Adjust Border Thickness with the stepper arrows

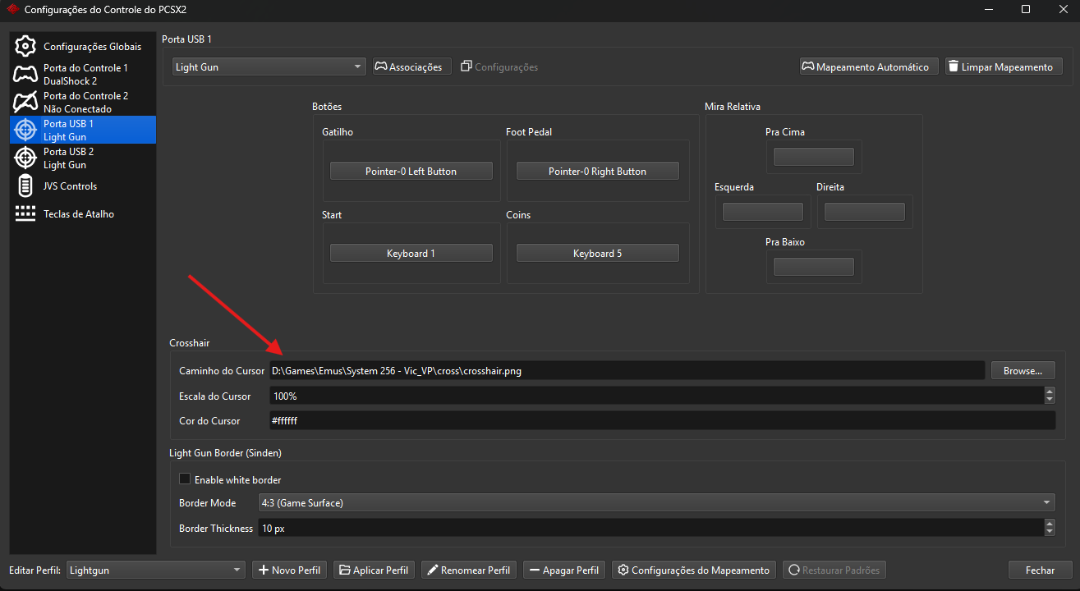pyautogui.click(x=1050, y=528)
